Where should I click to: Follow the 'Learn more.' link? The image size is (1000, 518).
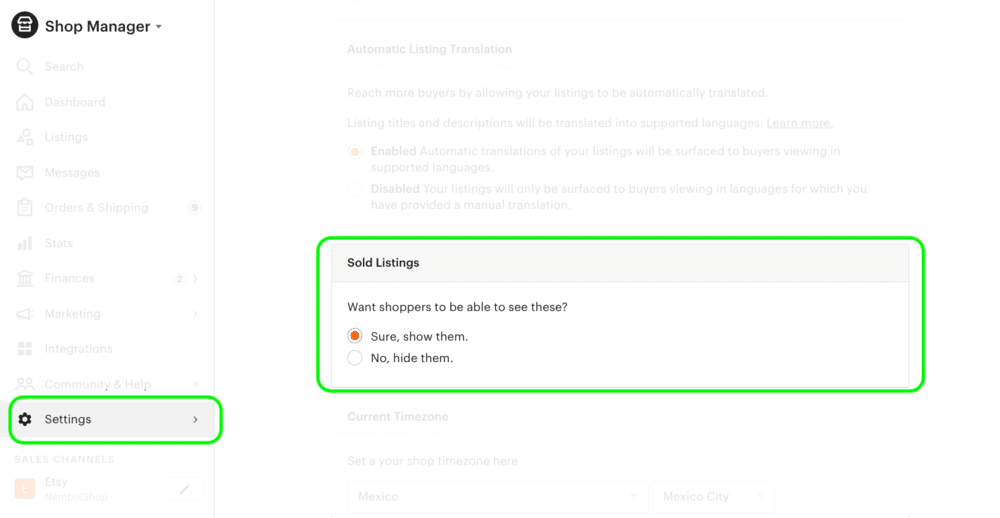point(800,123)
